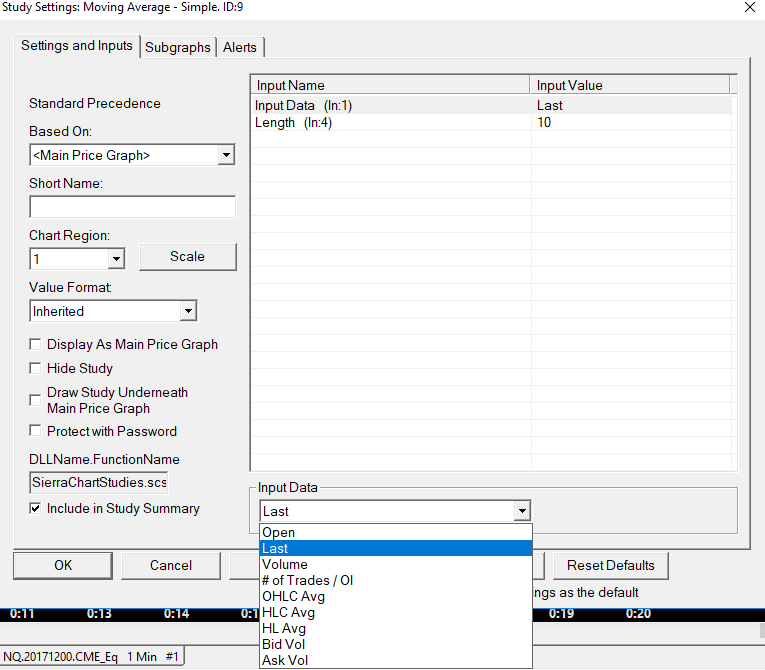765x670 pixels.
Task: Open the Alerts tab
Action: click(x=240, y=47)
